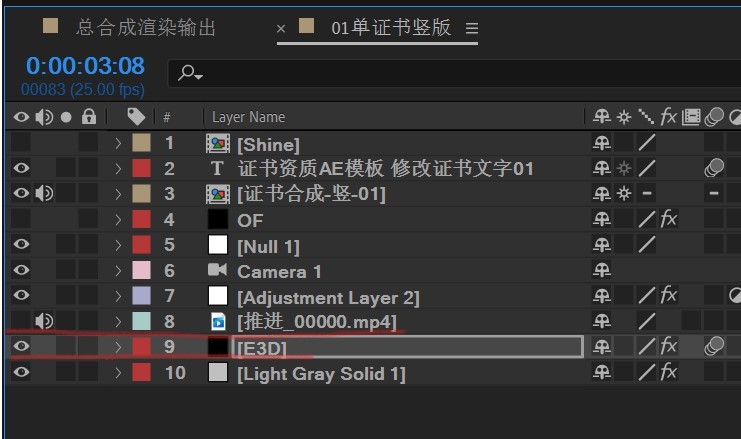Hide the E3D layer
Screen dimensions: 741x439
tap(21, 346)
